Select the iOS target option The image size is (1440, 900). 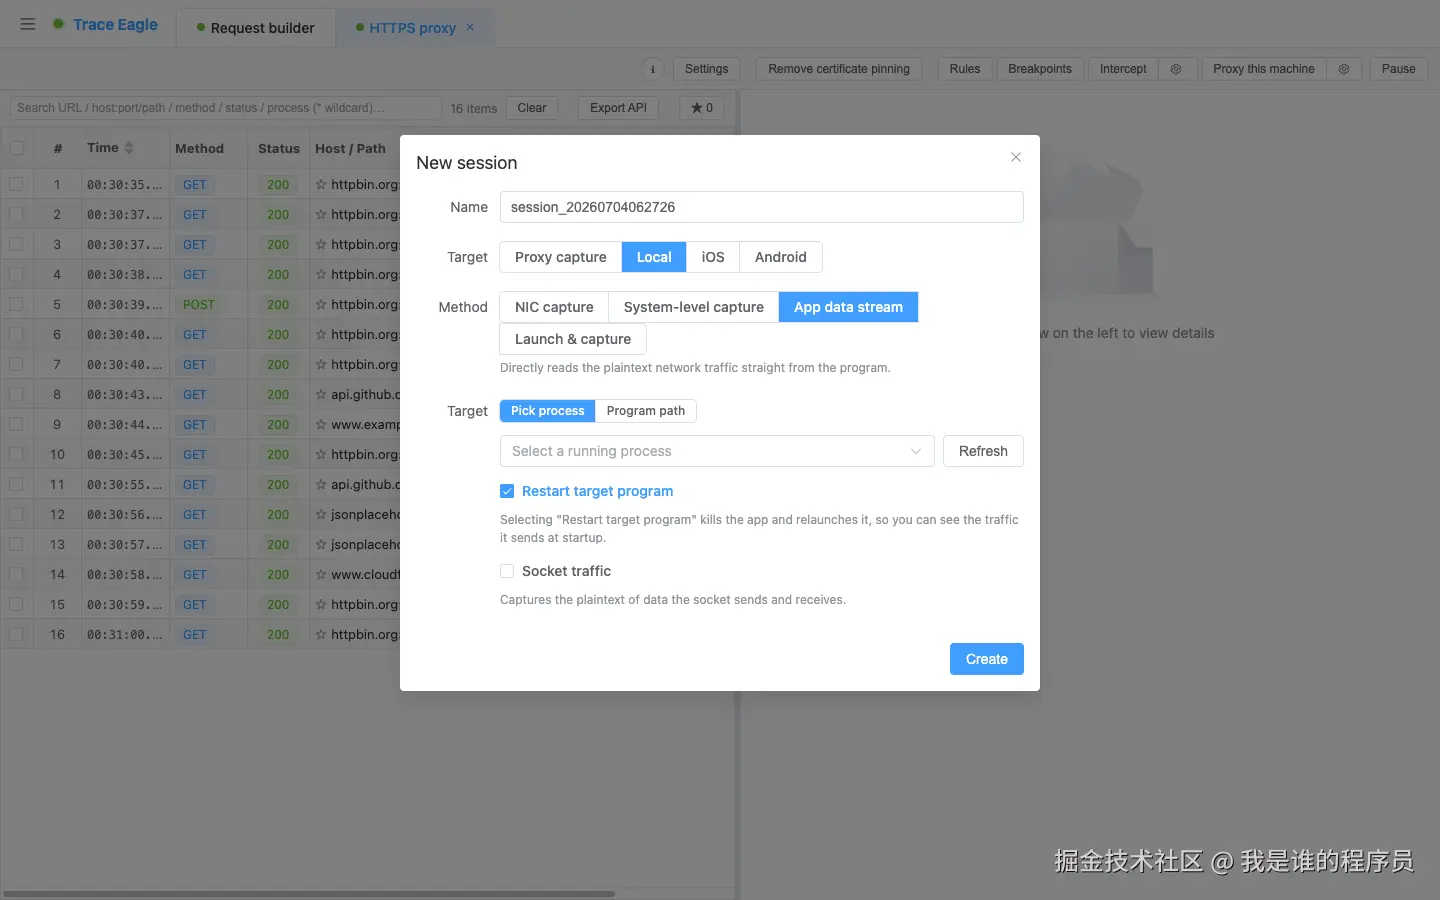tap(713, 257)
